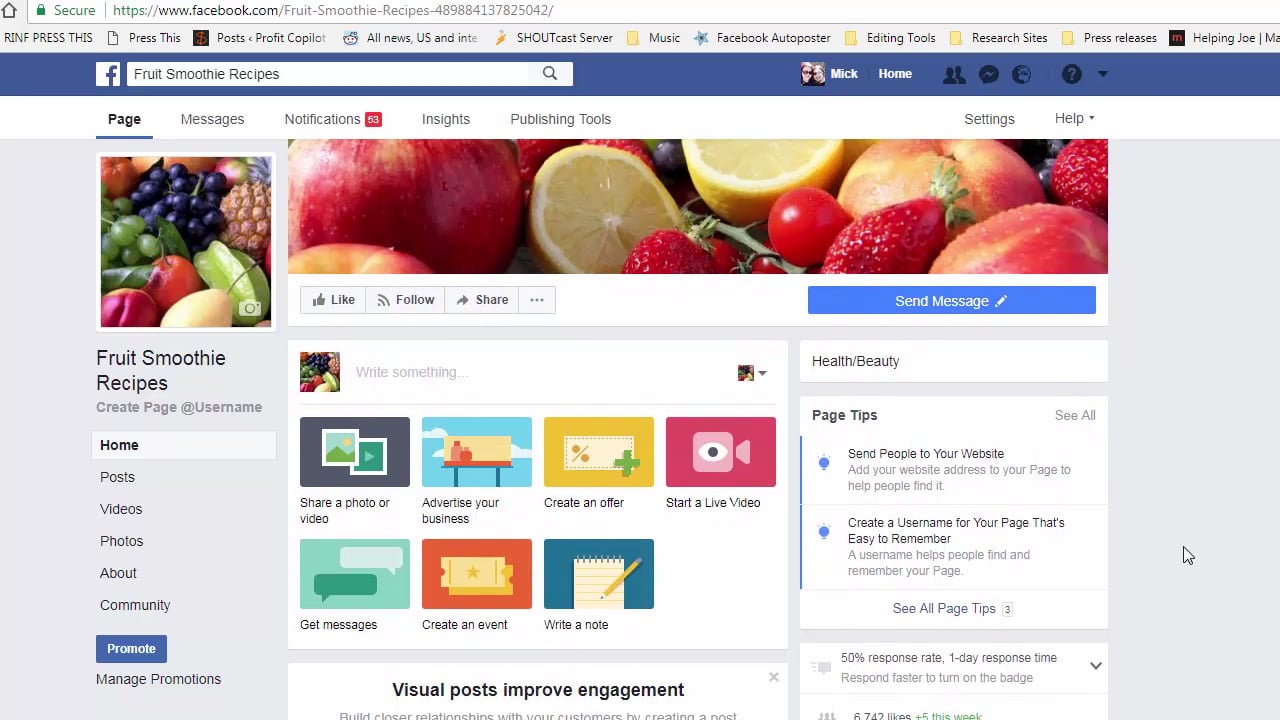This screenshot has height=720, width=1280.
Task: Open the friend requests icon
Action: click(954, 74)
